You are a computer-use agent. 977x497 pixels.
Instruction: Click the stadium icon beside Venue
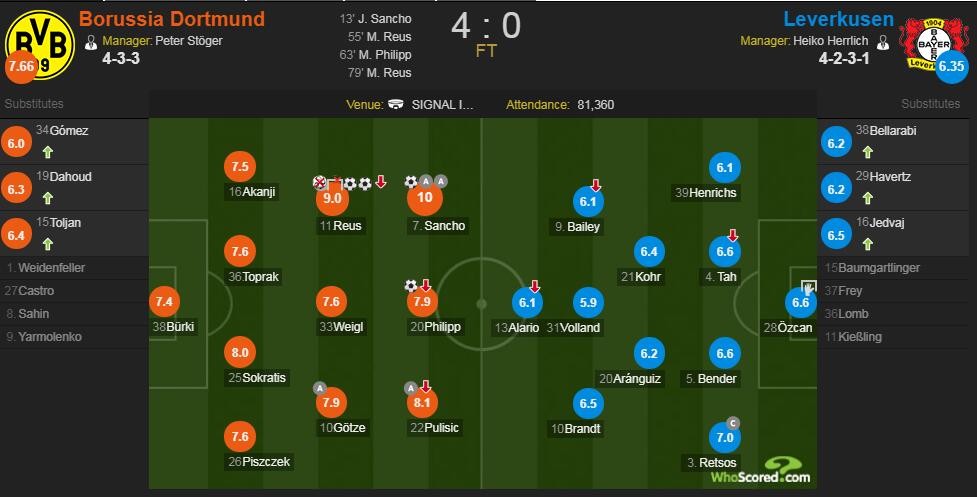coord(397,104)
